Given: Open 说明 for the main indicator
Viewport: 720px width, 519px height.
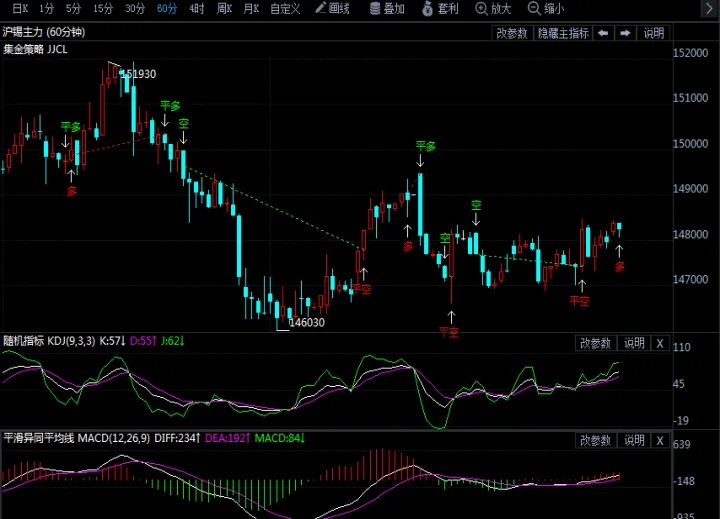Looking at the screenshot, I should (x=654, y=33).
